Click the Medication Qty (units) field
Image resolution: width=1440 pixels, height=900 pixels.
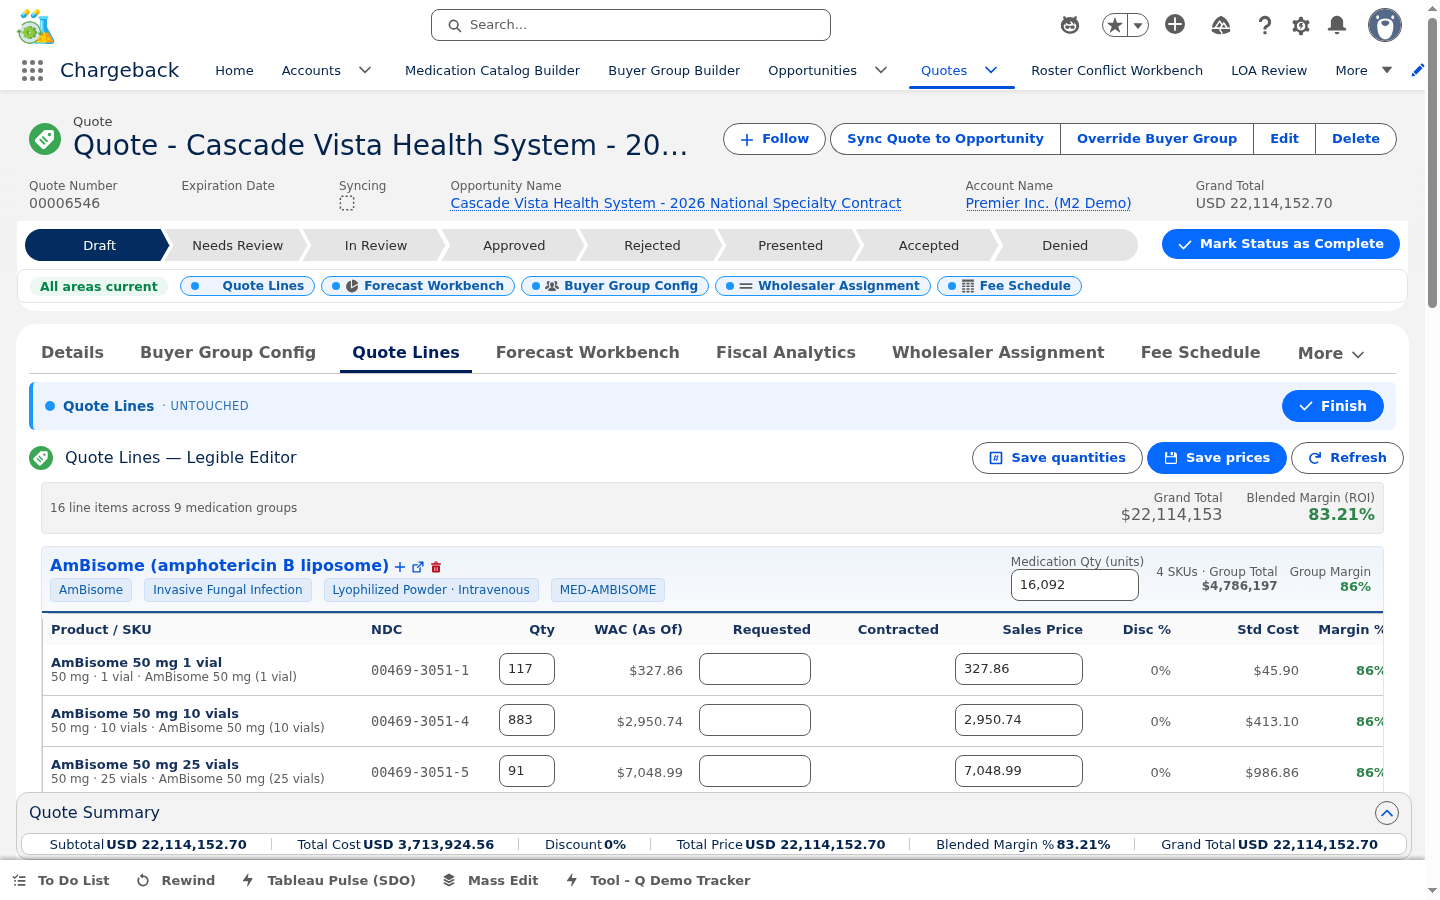click(x=1075, y=585)
